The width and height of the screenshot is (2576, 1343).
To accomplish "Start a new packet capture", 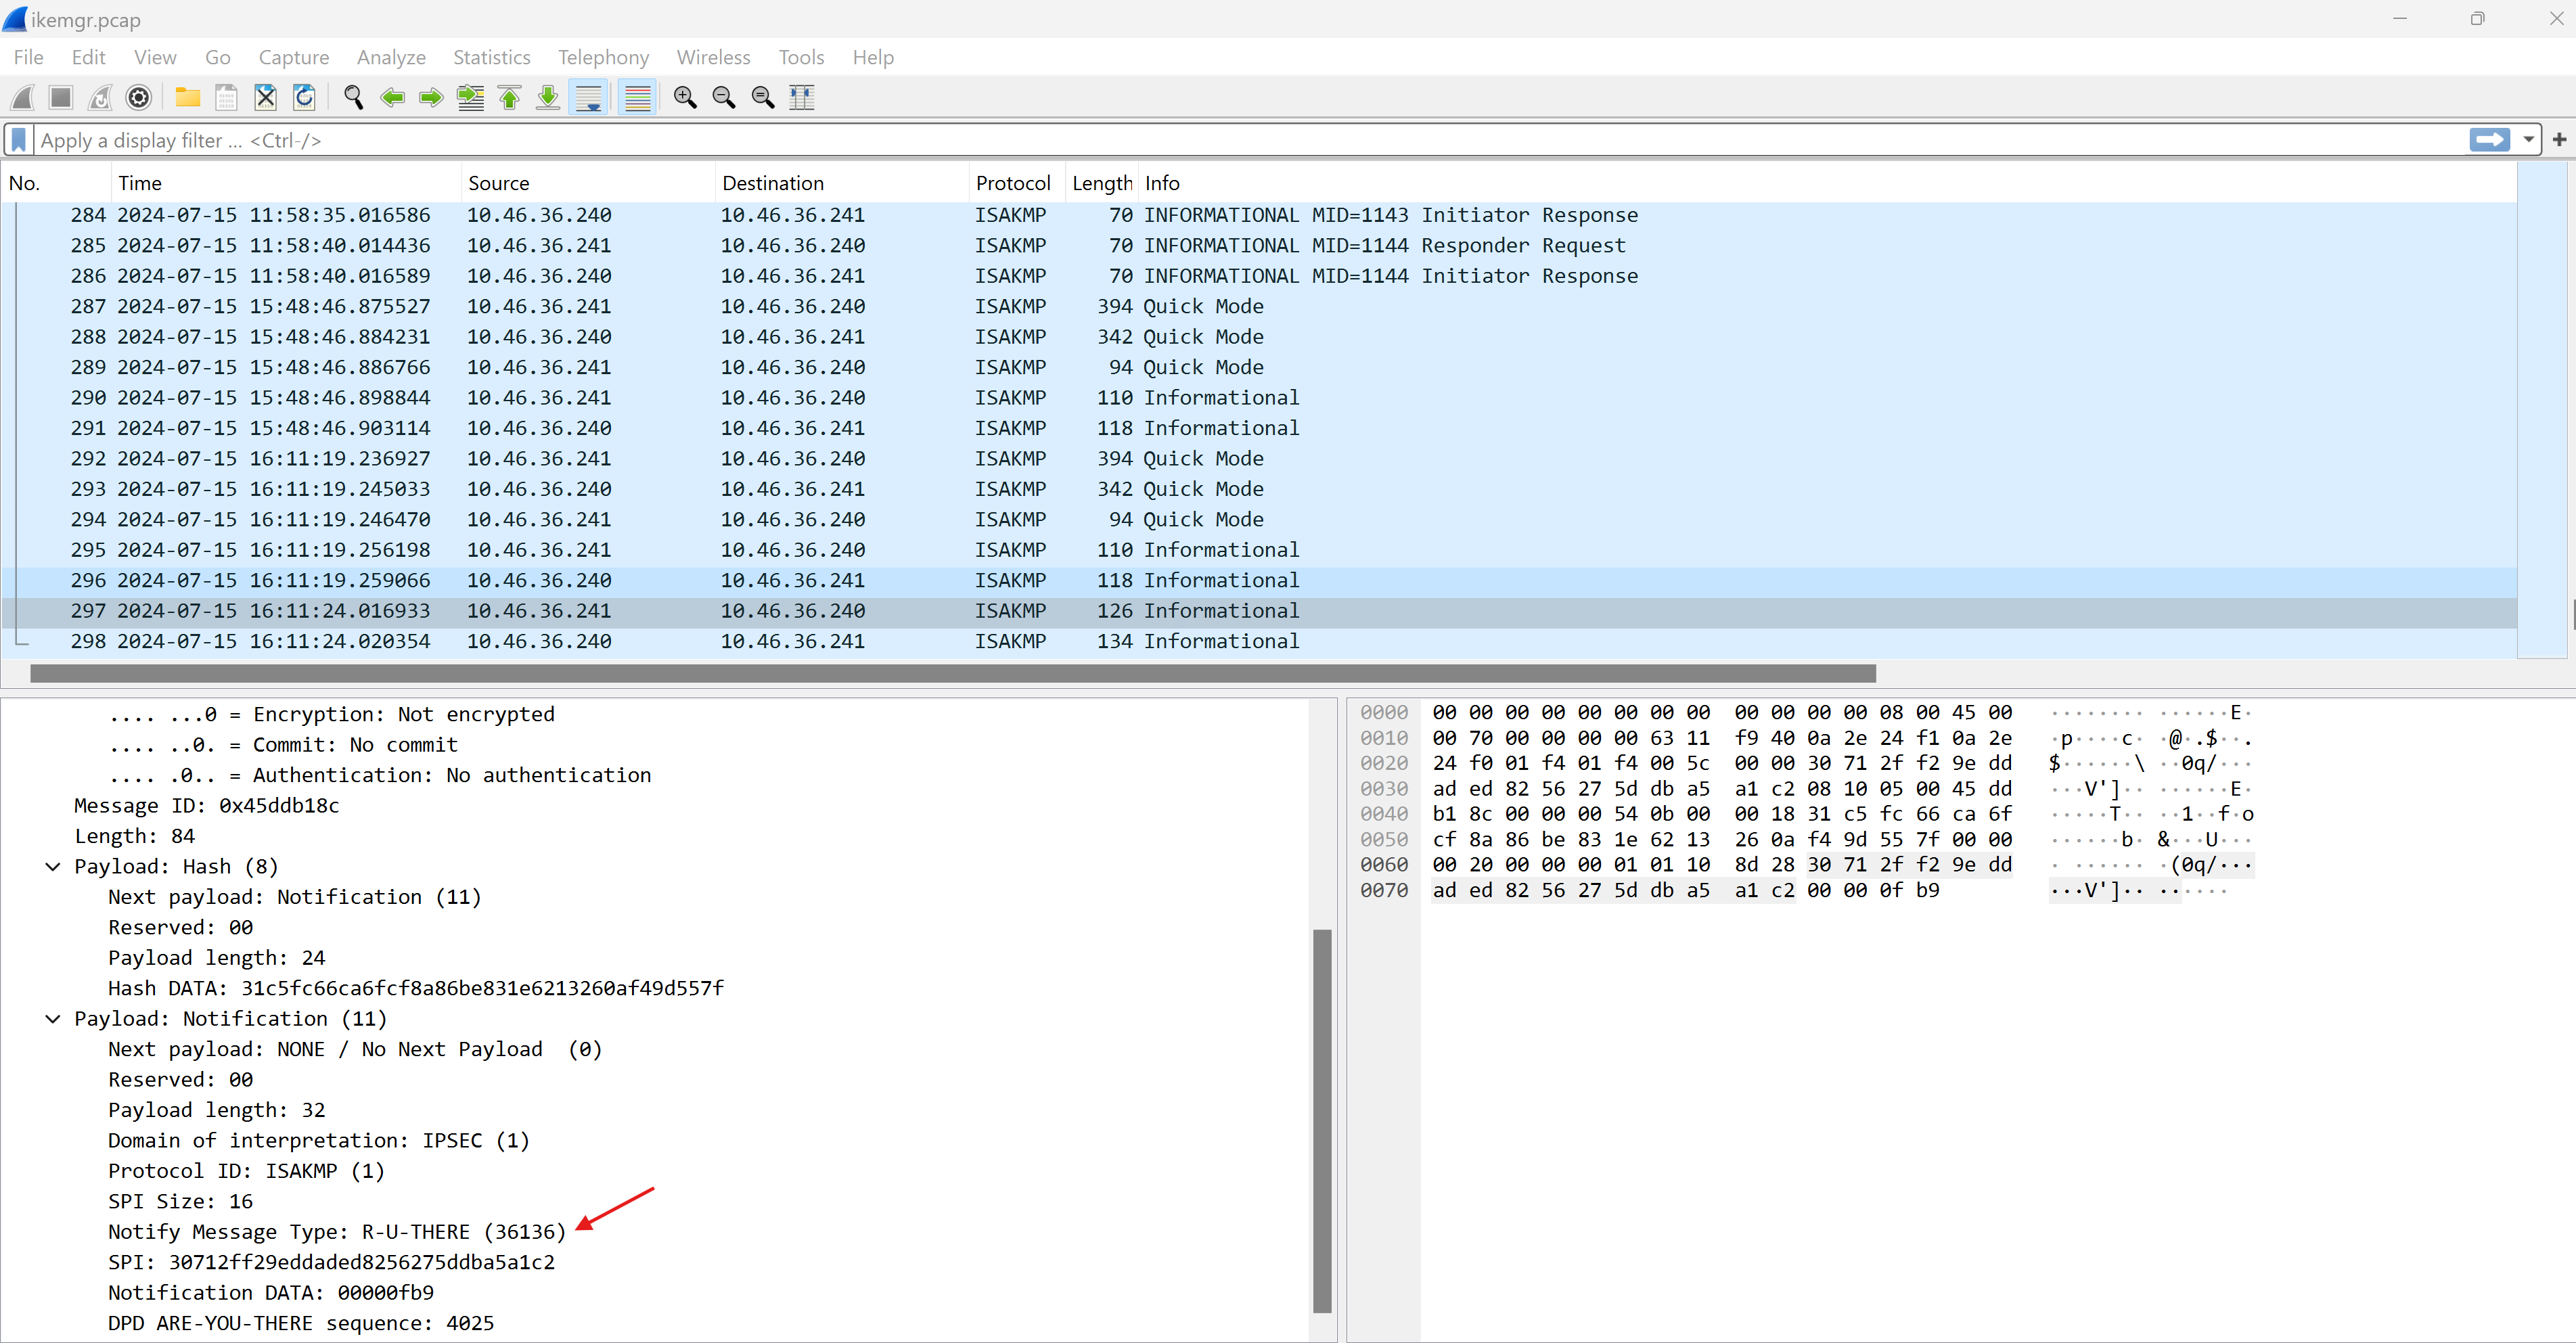I will coord(21,97).
